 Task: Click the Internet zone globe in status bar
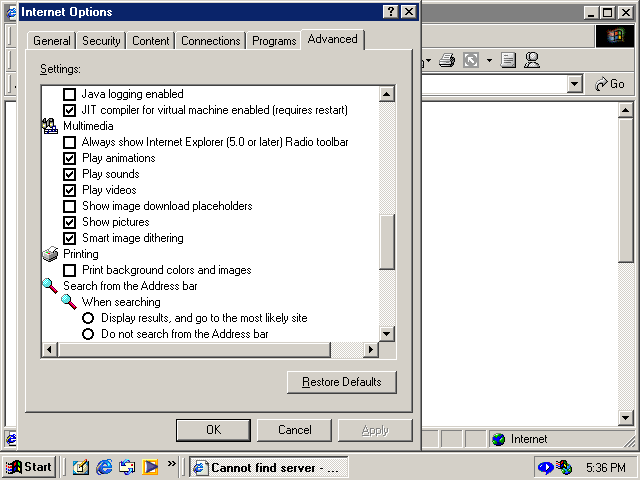coord(498,439)
